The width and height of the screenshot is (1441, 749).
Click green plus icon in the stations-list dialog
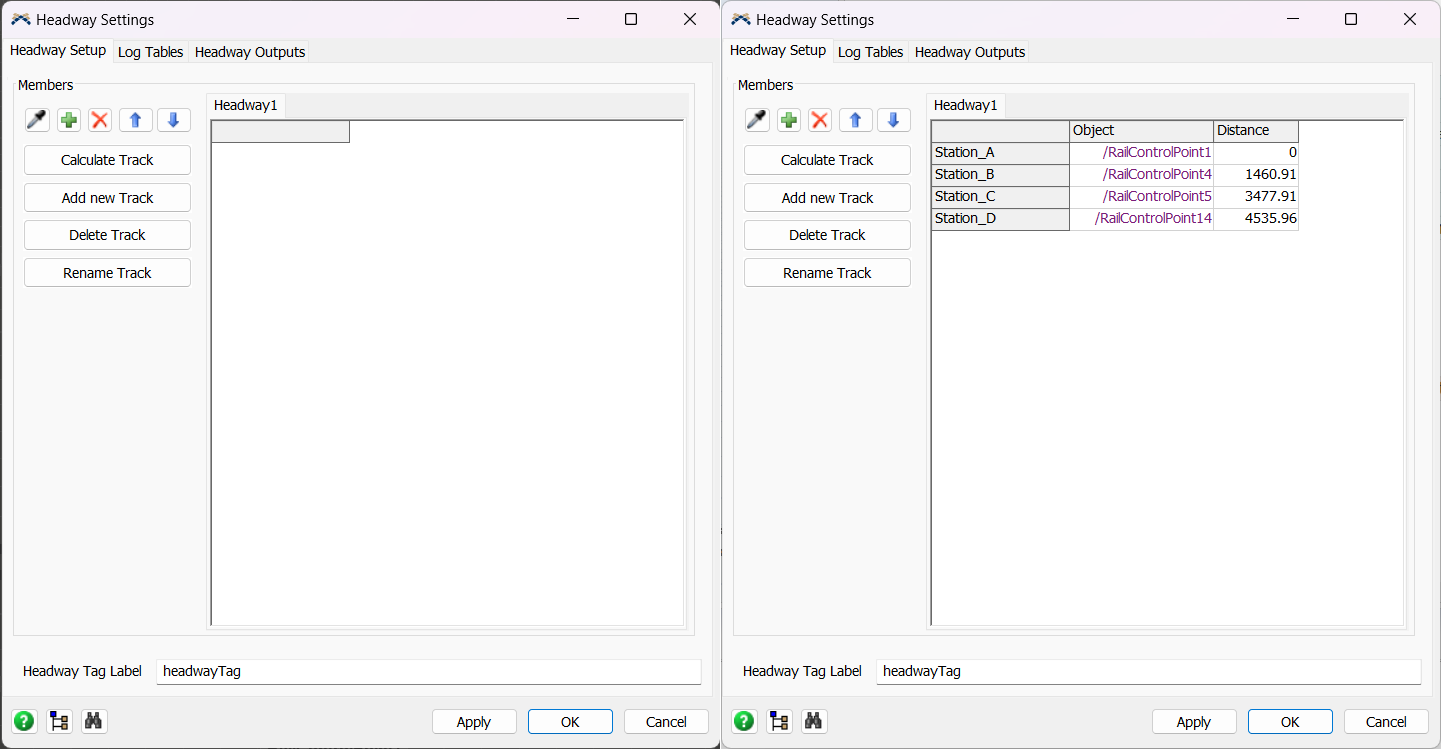pos(789,120)
